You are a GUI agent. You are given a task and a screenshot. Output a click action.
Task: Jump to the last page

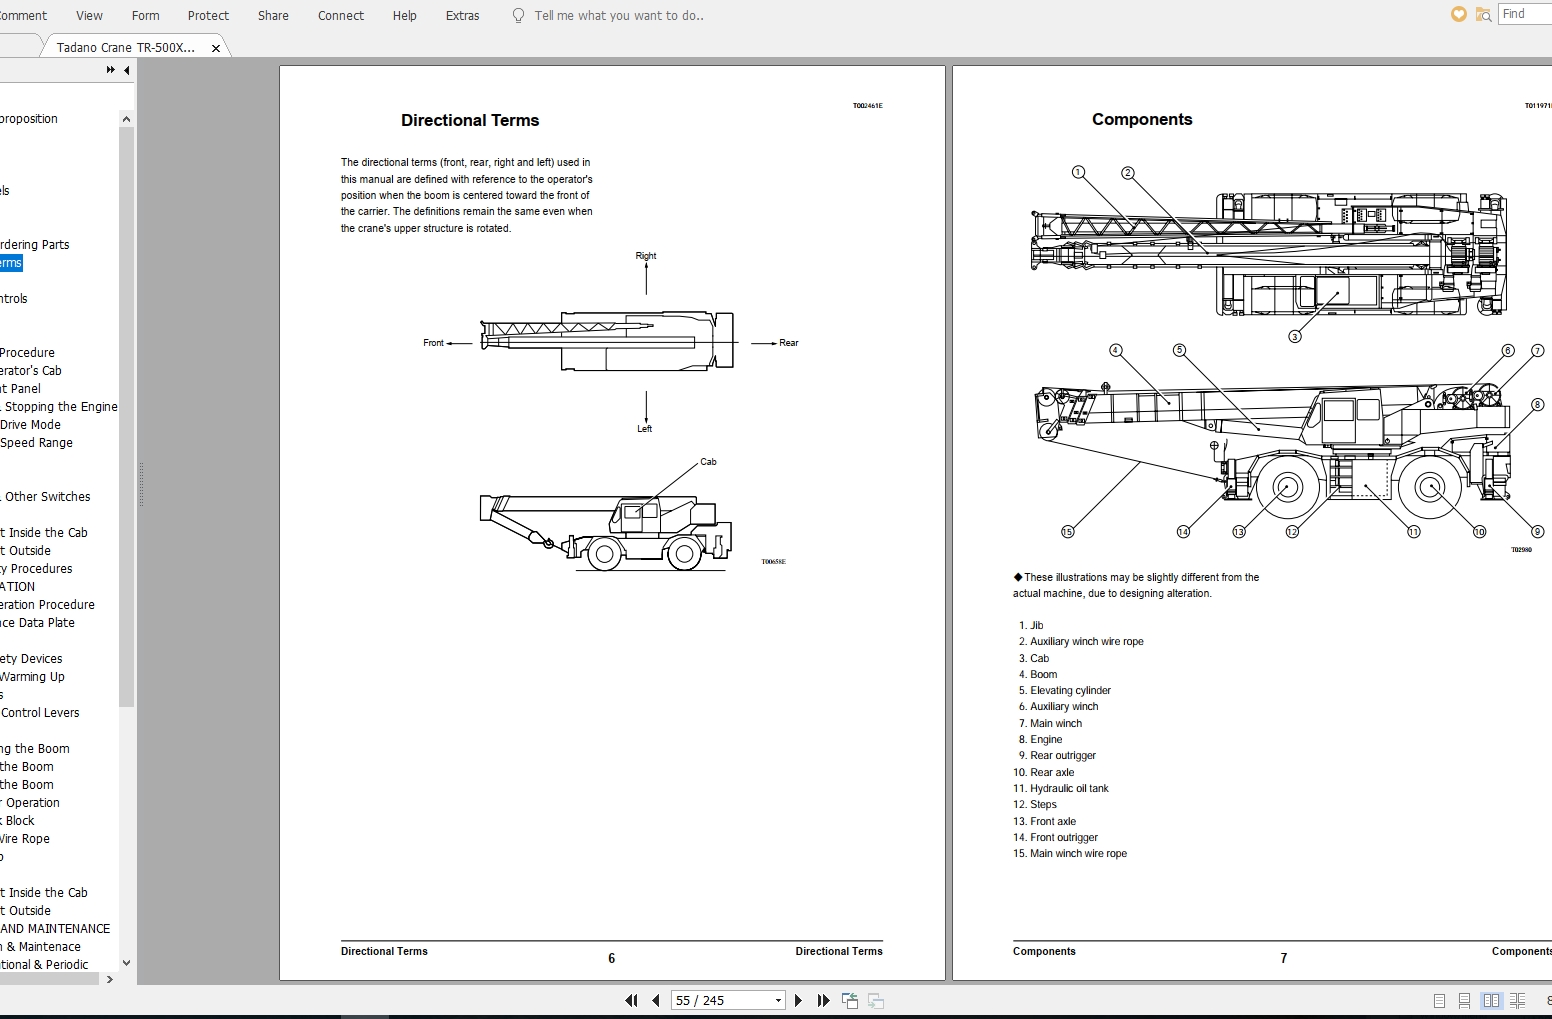click(x=823, y=1000)
